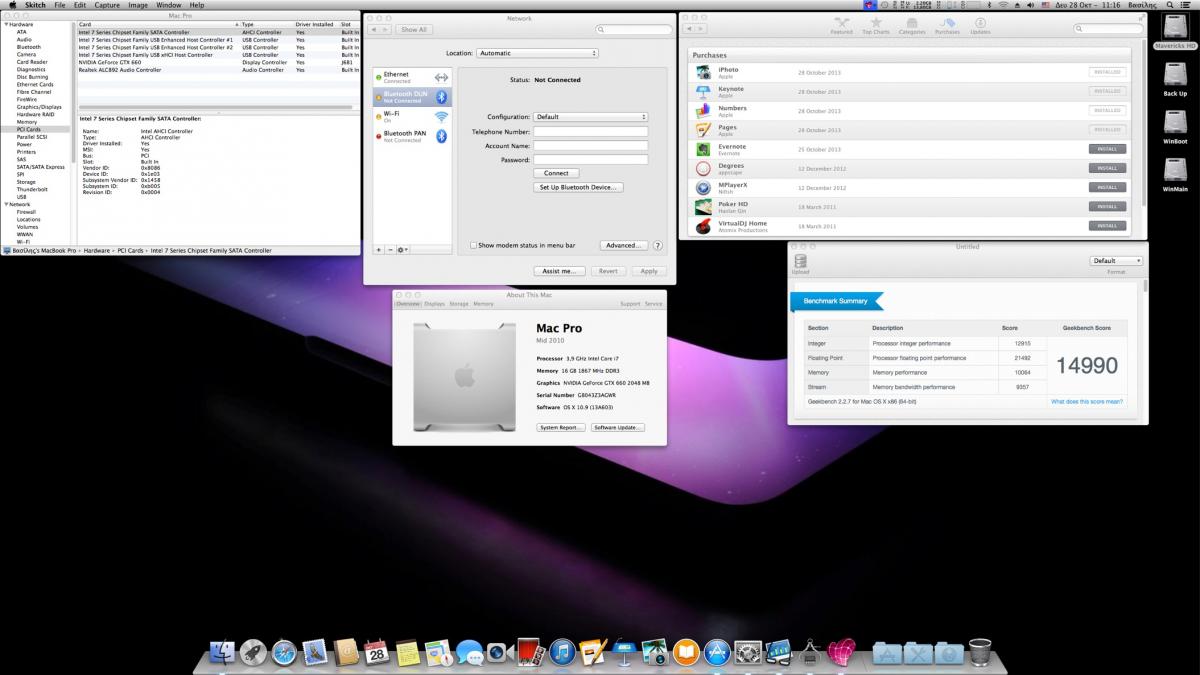Click Software Update in About This Mac
The image size is (1200, 675).
click(x=617, y=427)
